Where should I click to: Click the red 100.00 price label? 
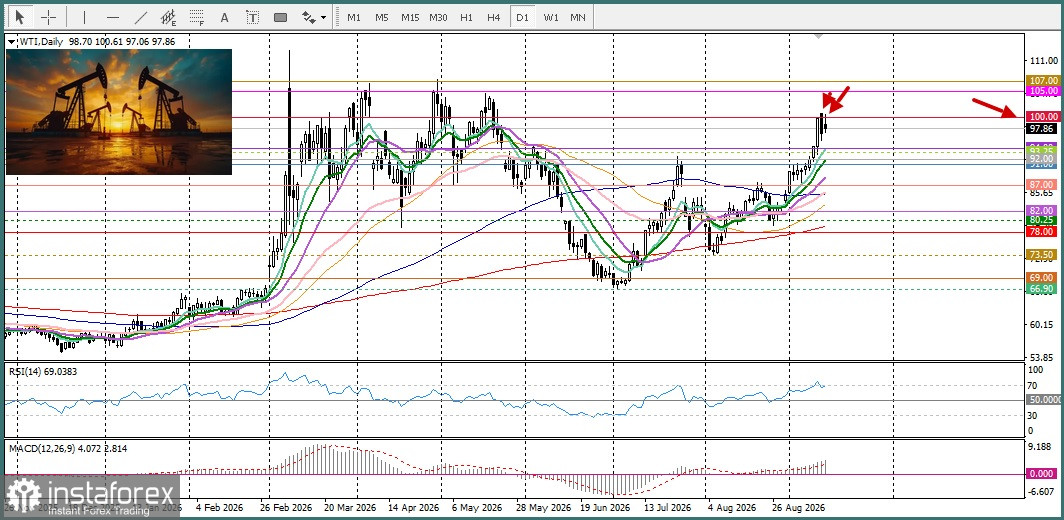[1043, 117]
